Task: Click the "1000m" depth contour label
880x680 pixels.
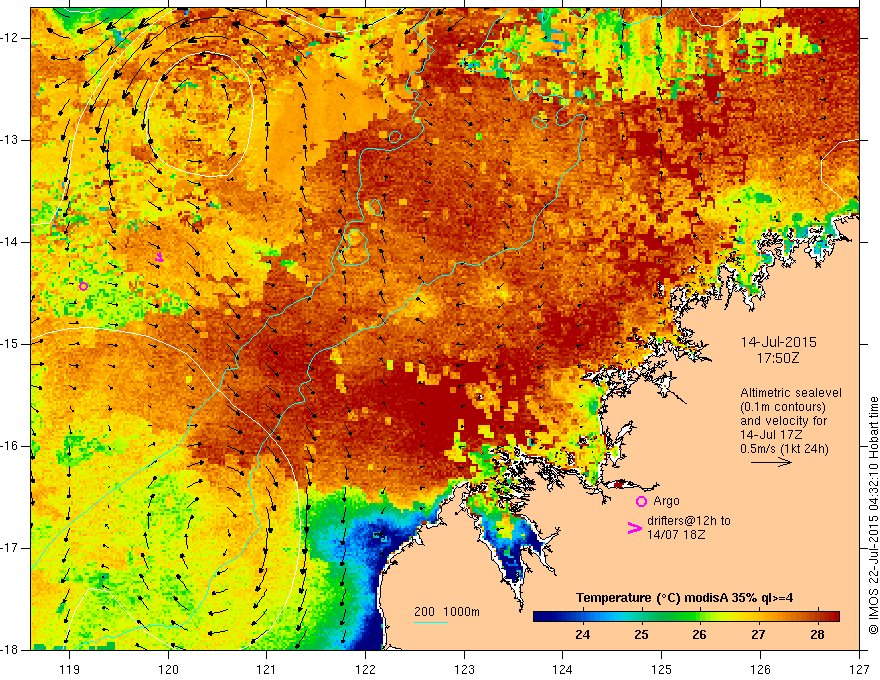Action: pyautogui.click(x=461, y=612)
